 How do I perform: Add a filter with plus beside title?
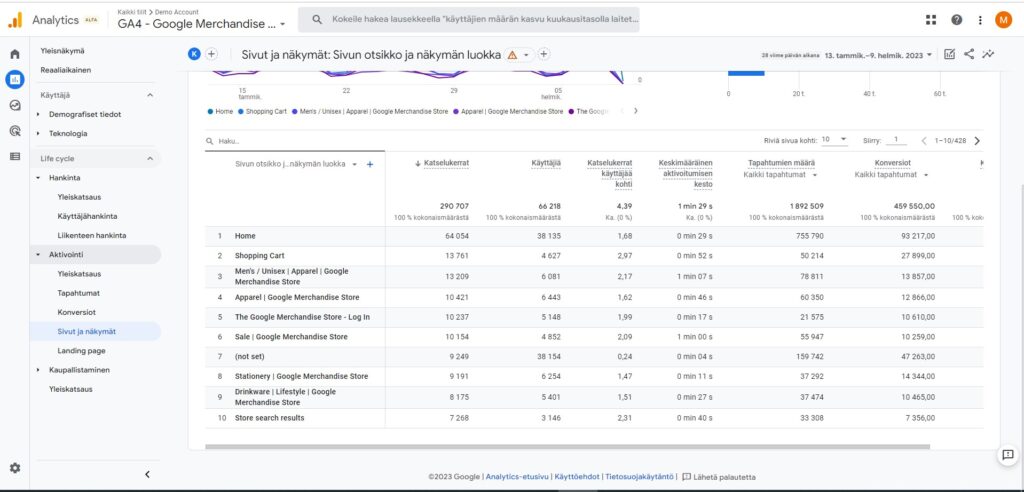543,54
